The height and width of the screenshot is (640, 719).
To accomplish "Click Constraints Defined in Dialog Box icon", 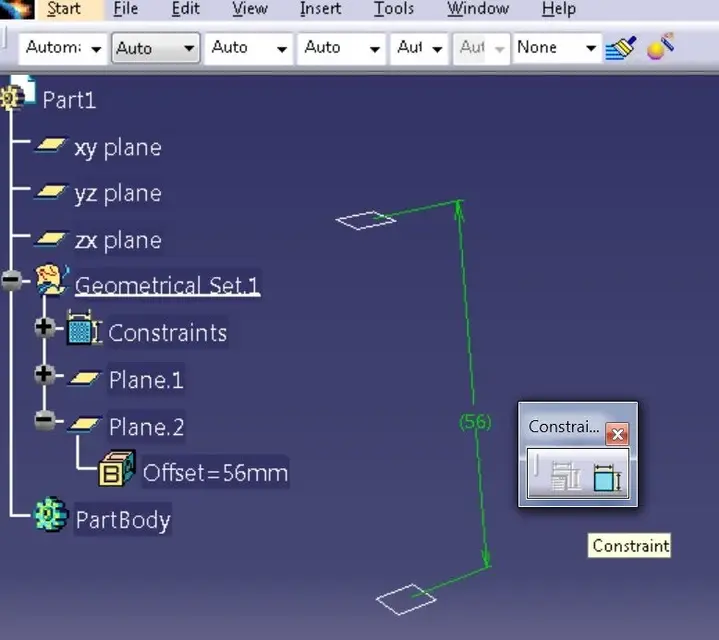I will pos(565,476).
